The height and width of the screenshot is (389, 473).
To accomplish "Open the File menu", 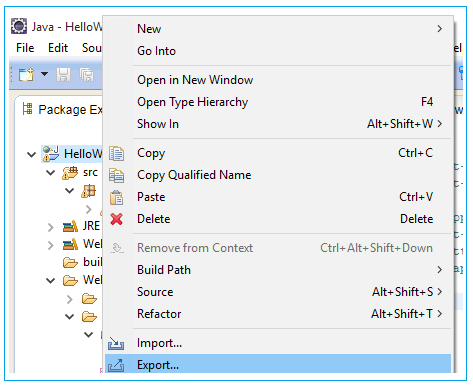I will tap(25, 48).
